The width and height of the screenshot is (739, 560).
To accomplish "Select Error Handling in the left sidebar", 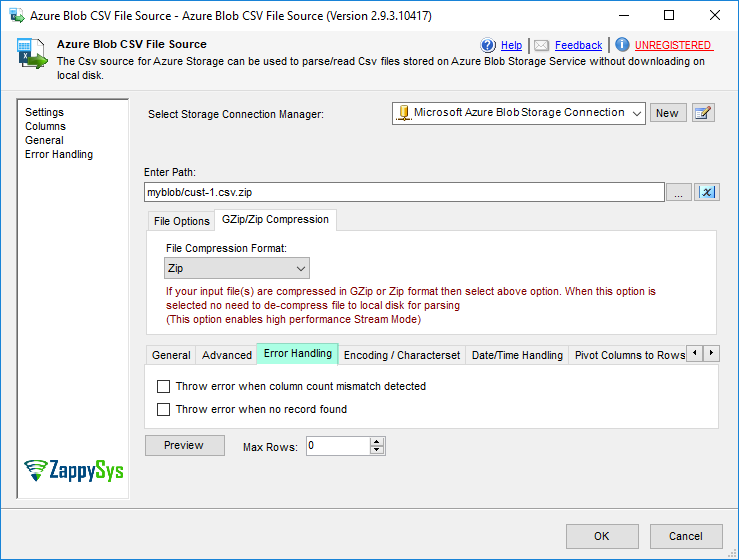I will (59, 154).
